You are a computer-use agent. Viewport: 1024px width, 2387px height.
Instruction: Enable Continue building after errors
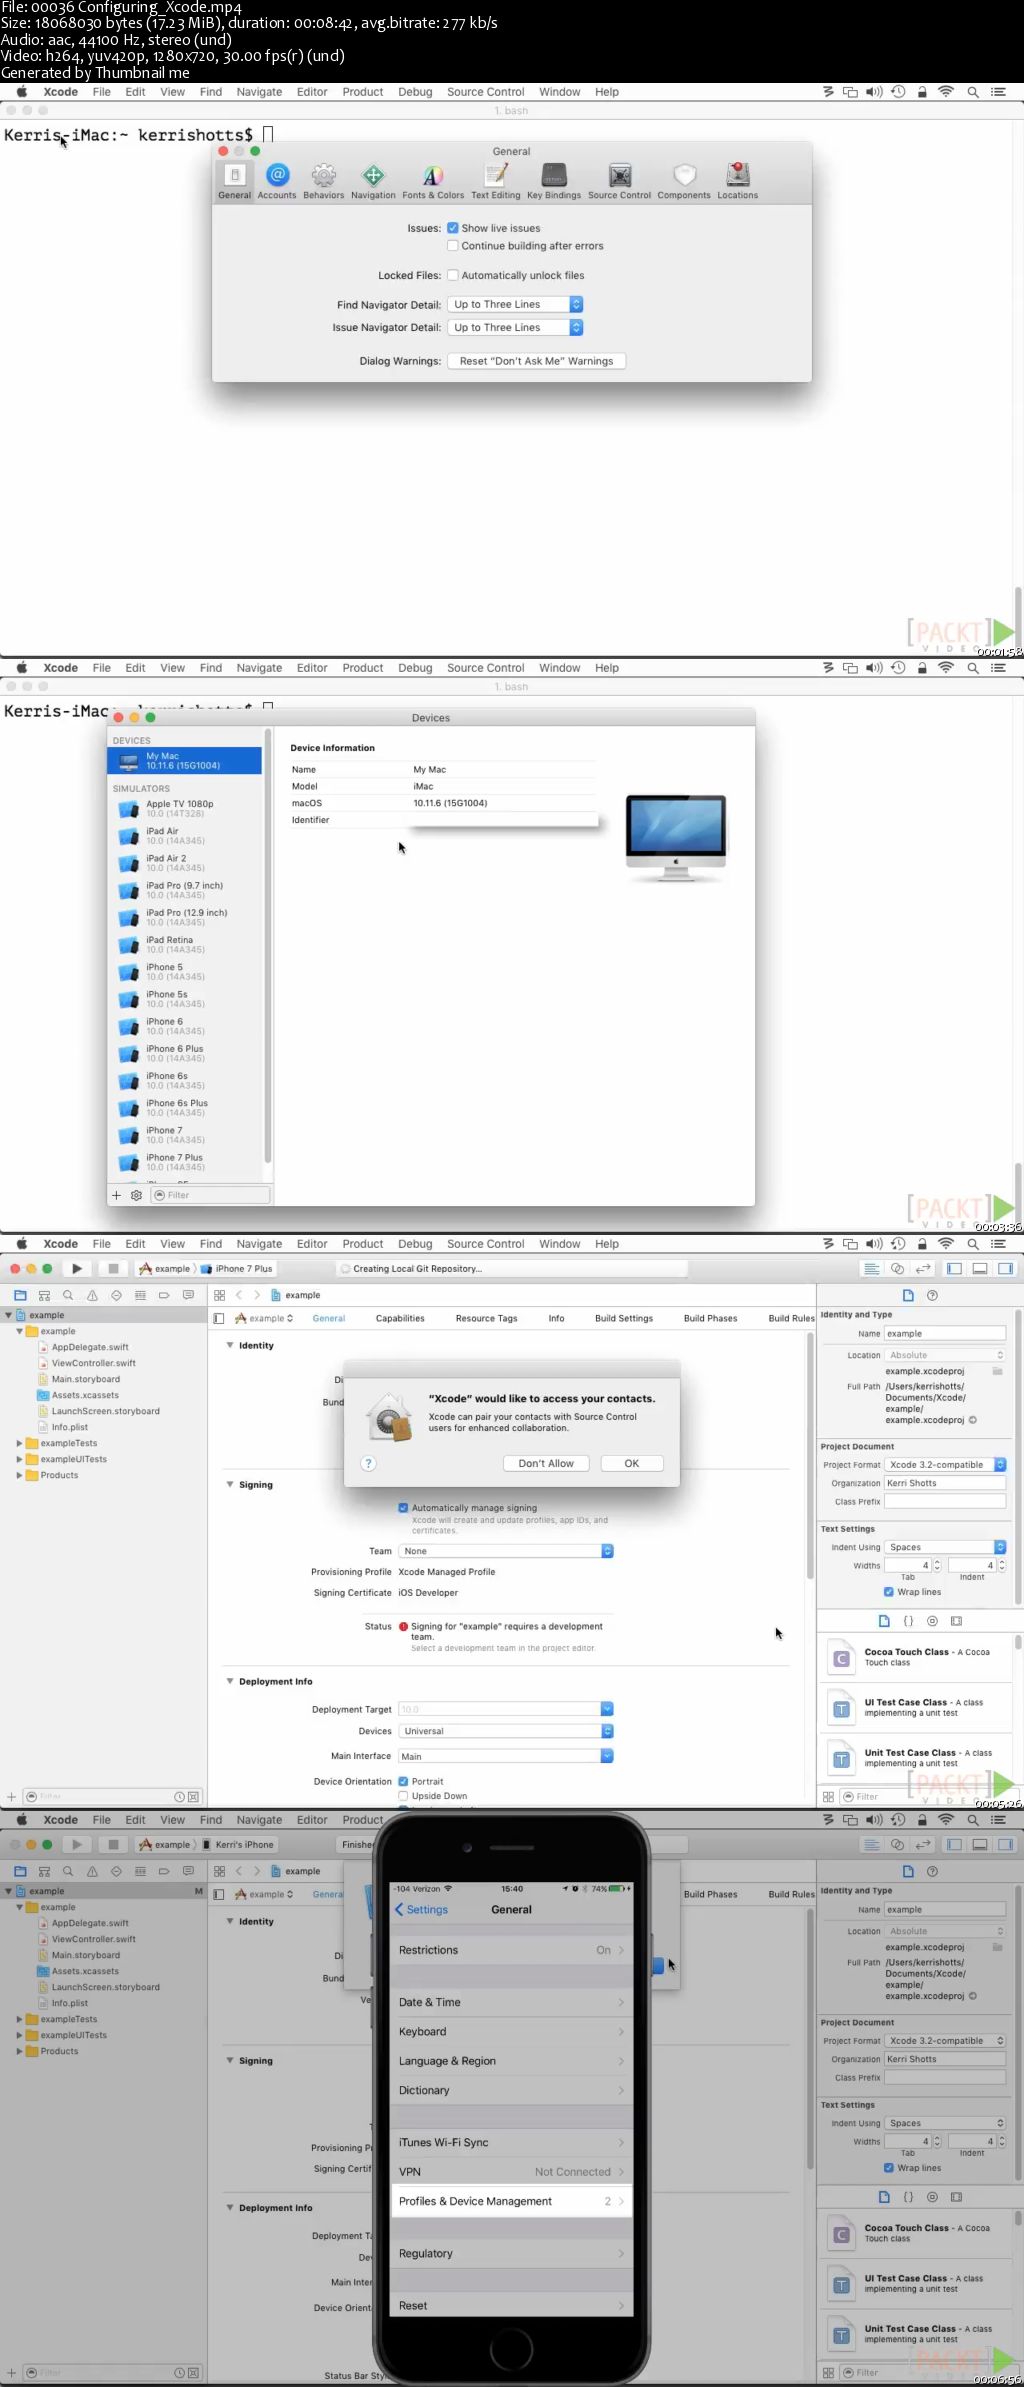pyautogui.click(x=453, y=246)
